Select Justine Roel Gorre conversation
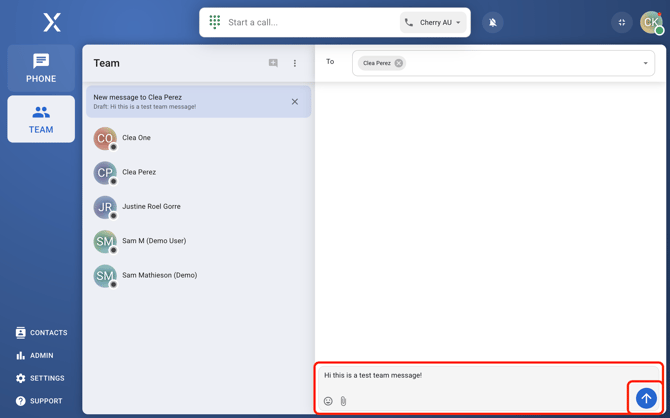 point(151,207)
